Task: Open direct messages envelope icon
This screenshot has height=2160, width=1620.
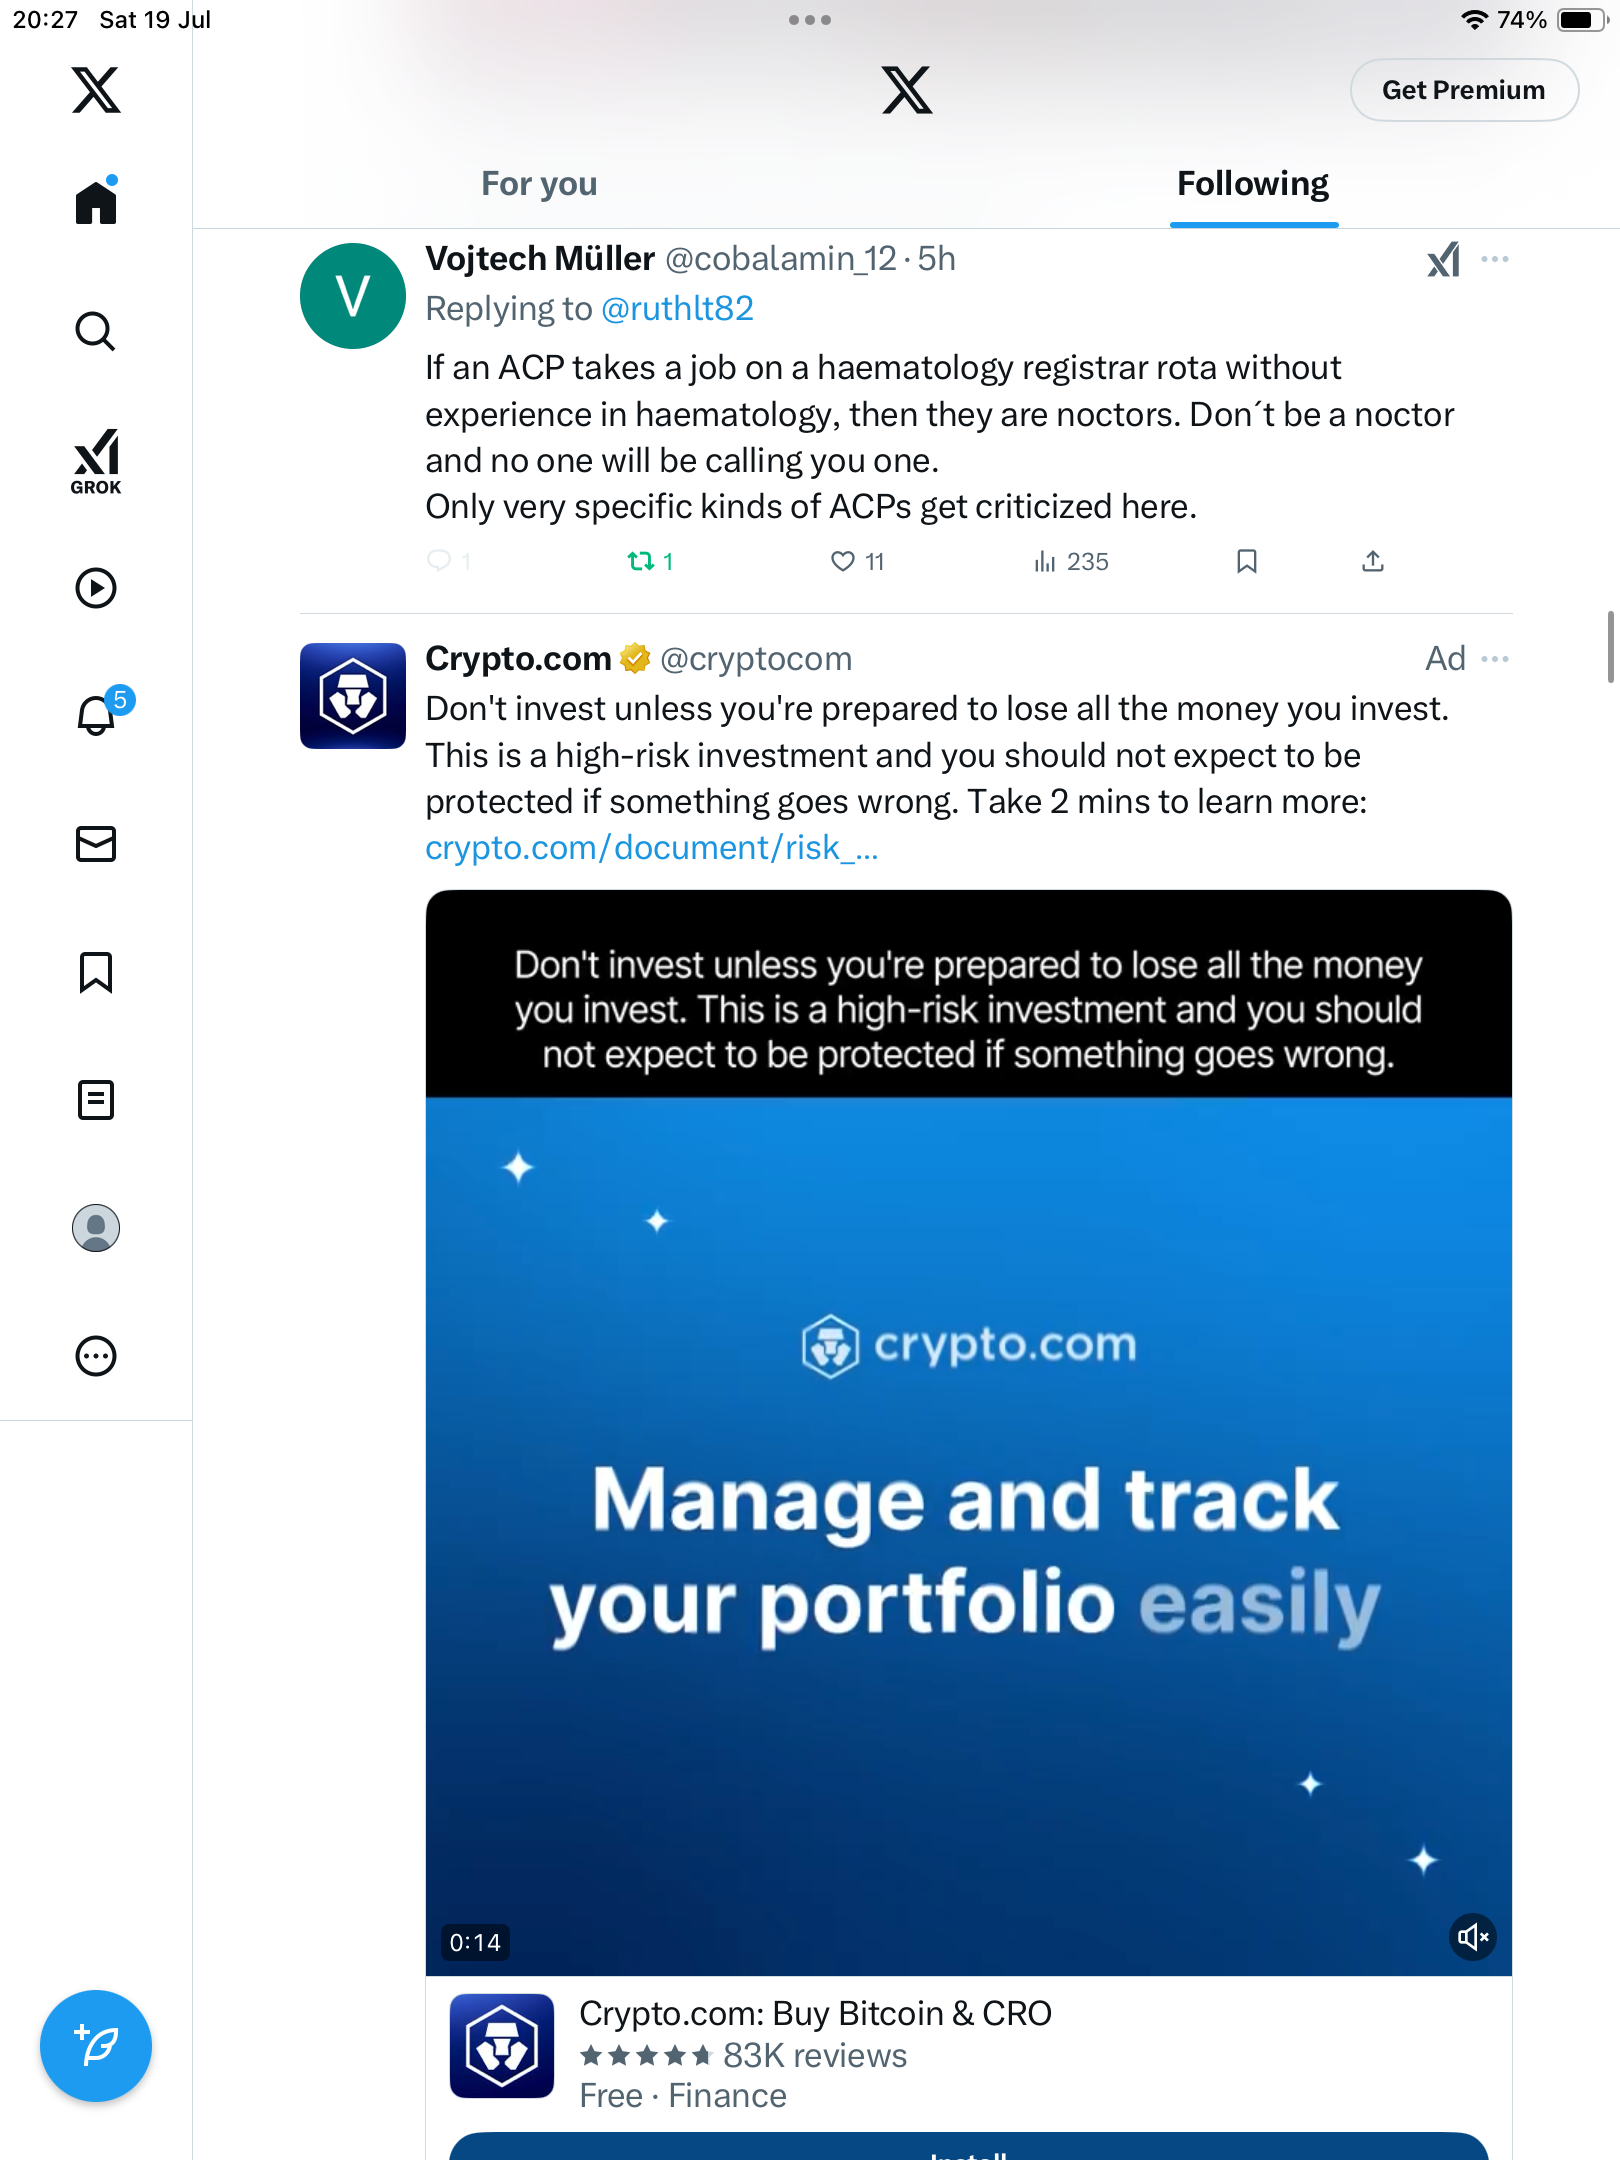Action: coord(96,844)
